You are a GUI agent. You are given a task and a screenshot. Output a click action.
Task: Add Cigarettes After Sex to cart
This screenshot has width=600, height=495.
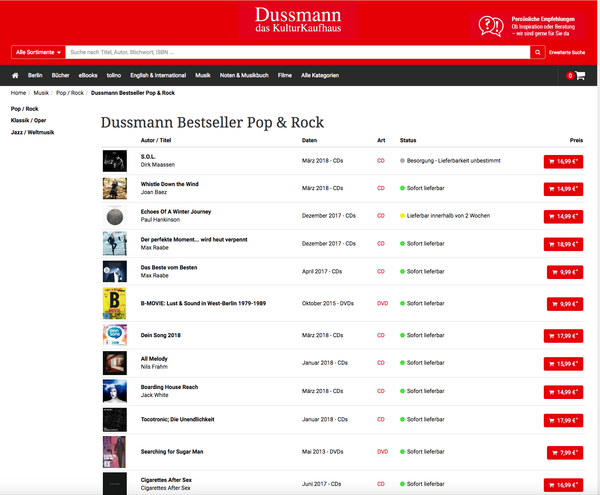[563, 485]
